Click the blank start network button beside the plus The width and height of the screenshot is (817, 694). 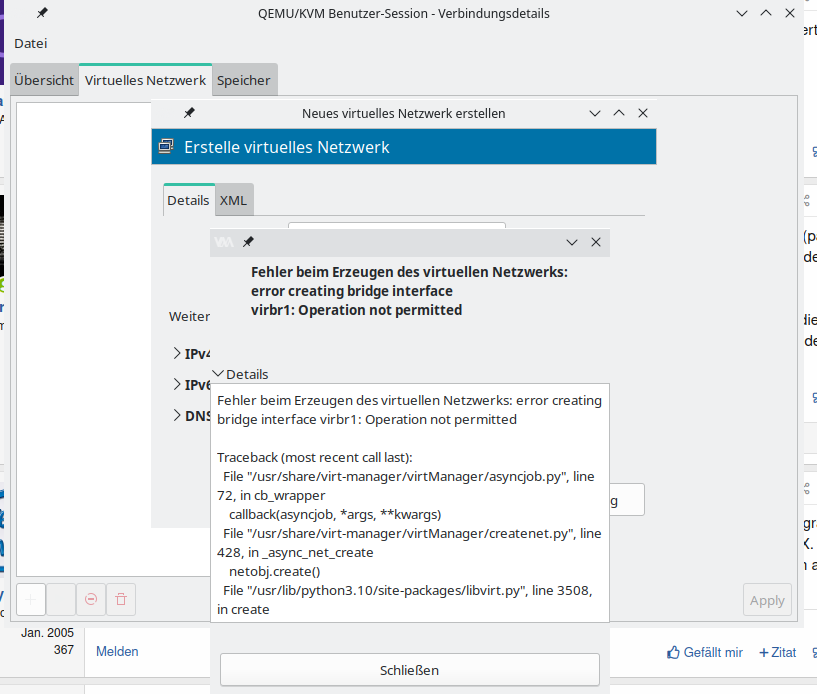click(x=61, y=599)
